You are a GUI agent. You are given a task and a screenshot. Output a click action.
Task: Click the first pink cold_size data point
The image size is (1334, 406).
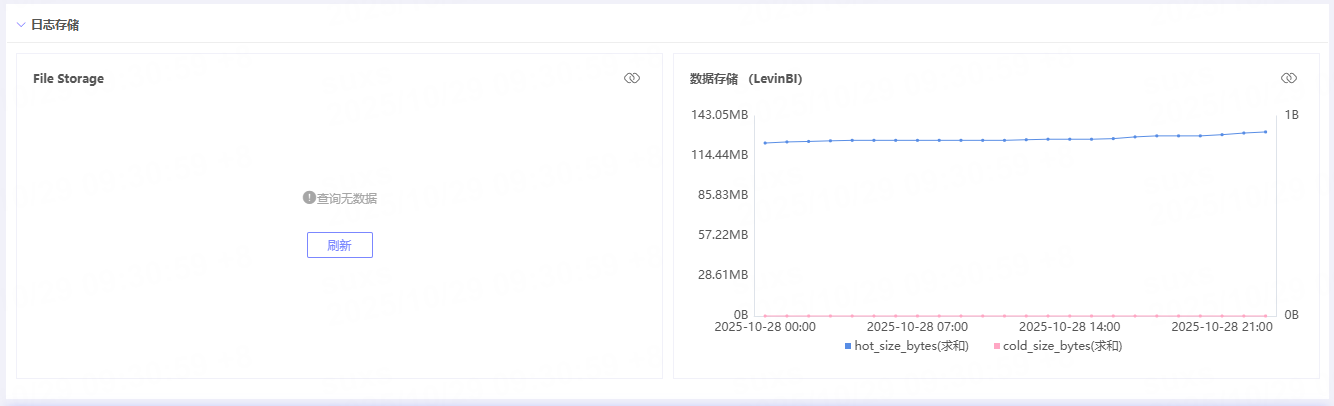click(x=765, y=316)
